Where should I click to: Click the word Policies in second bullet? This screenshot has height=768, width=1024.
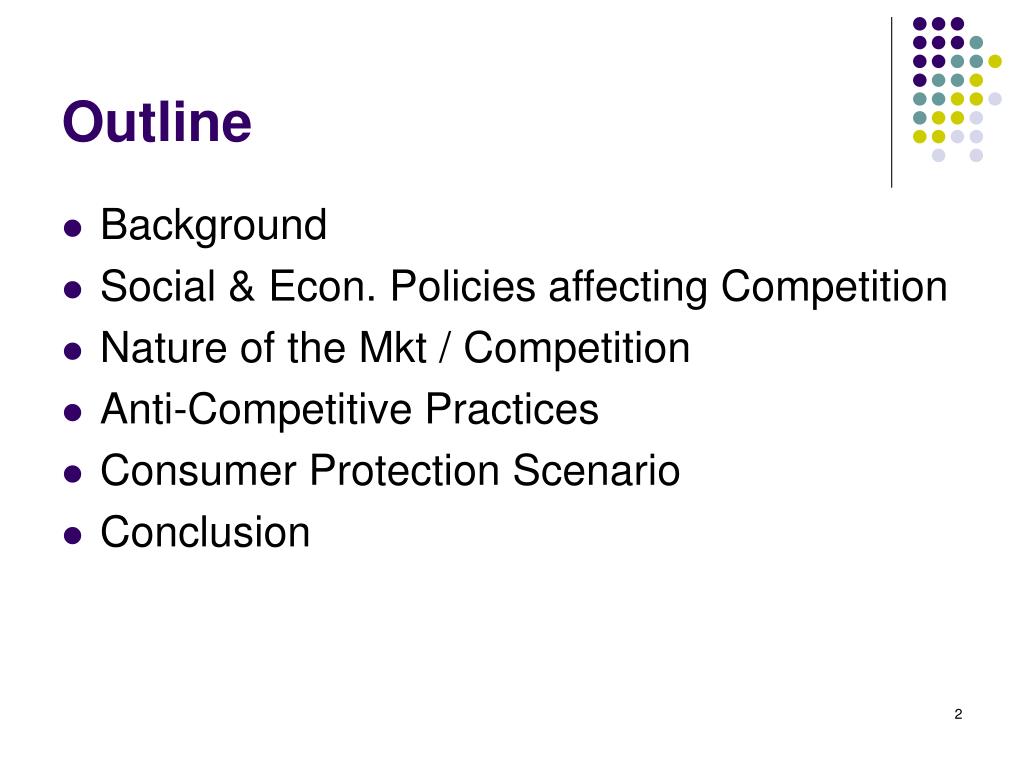click(x=463, y=287)
